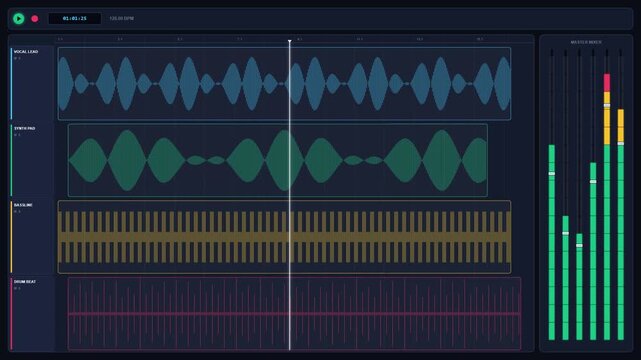Select the Synth Pad track header
This screenshot has height=360, width=641.
(32, 160)
